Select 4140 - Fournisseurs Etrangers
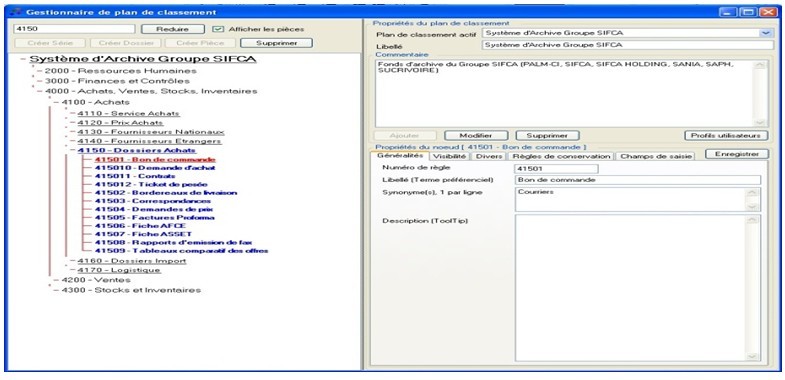This screenshot has width=785, height=380. [150, 141]
